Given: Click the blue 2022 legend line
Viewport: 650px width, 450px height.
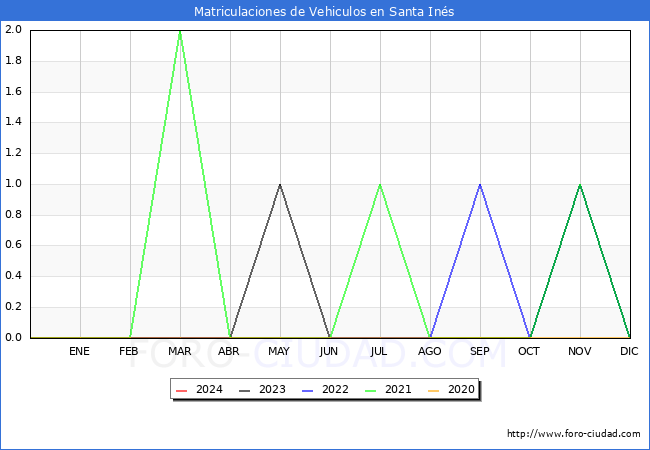Looking at the screenshot, I should [308, 391].
